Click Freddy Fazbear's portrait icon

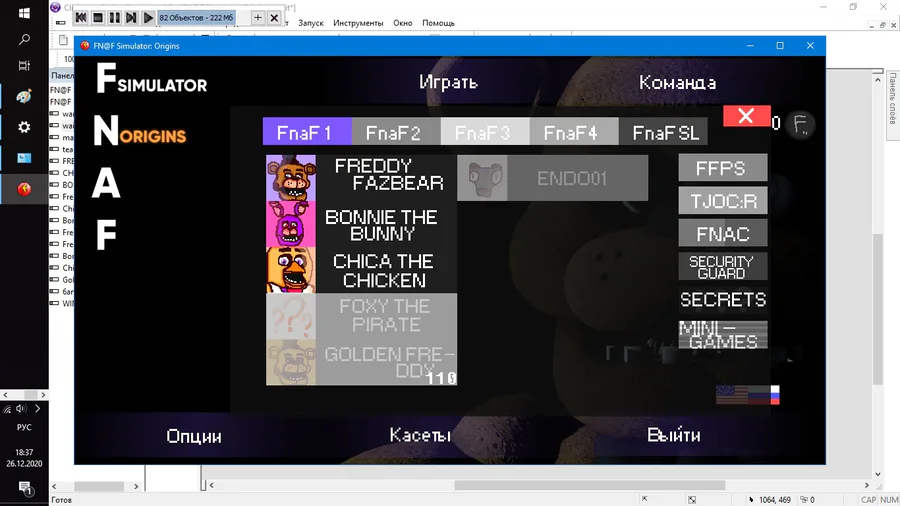tap(291, 178)
